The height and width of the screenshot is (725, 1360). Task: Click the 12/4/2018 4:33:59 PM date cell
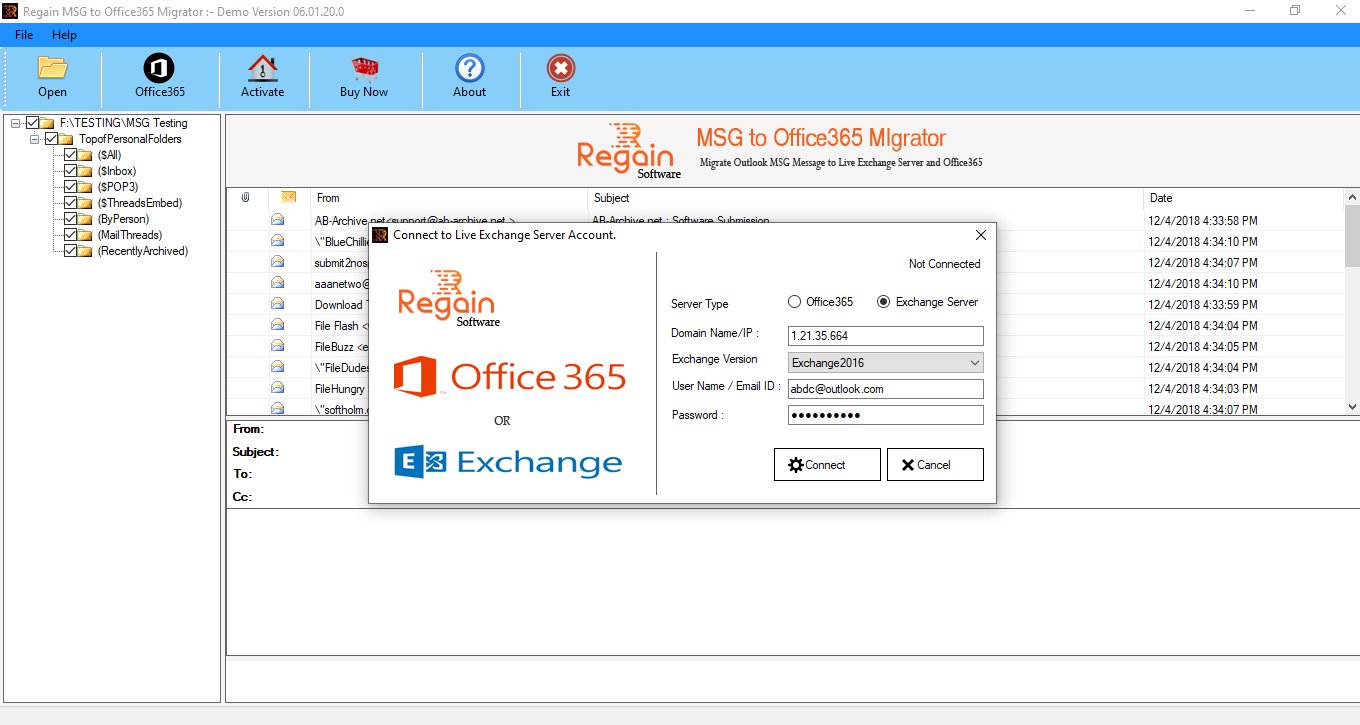pos(1204,304)
